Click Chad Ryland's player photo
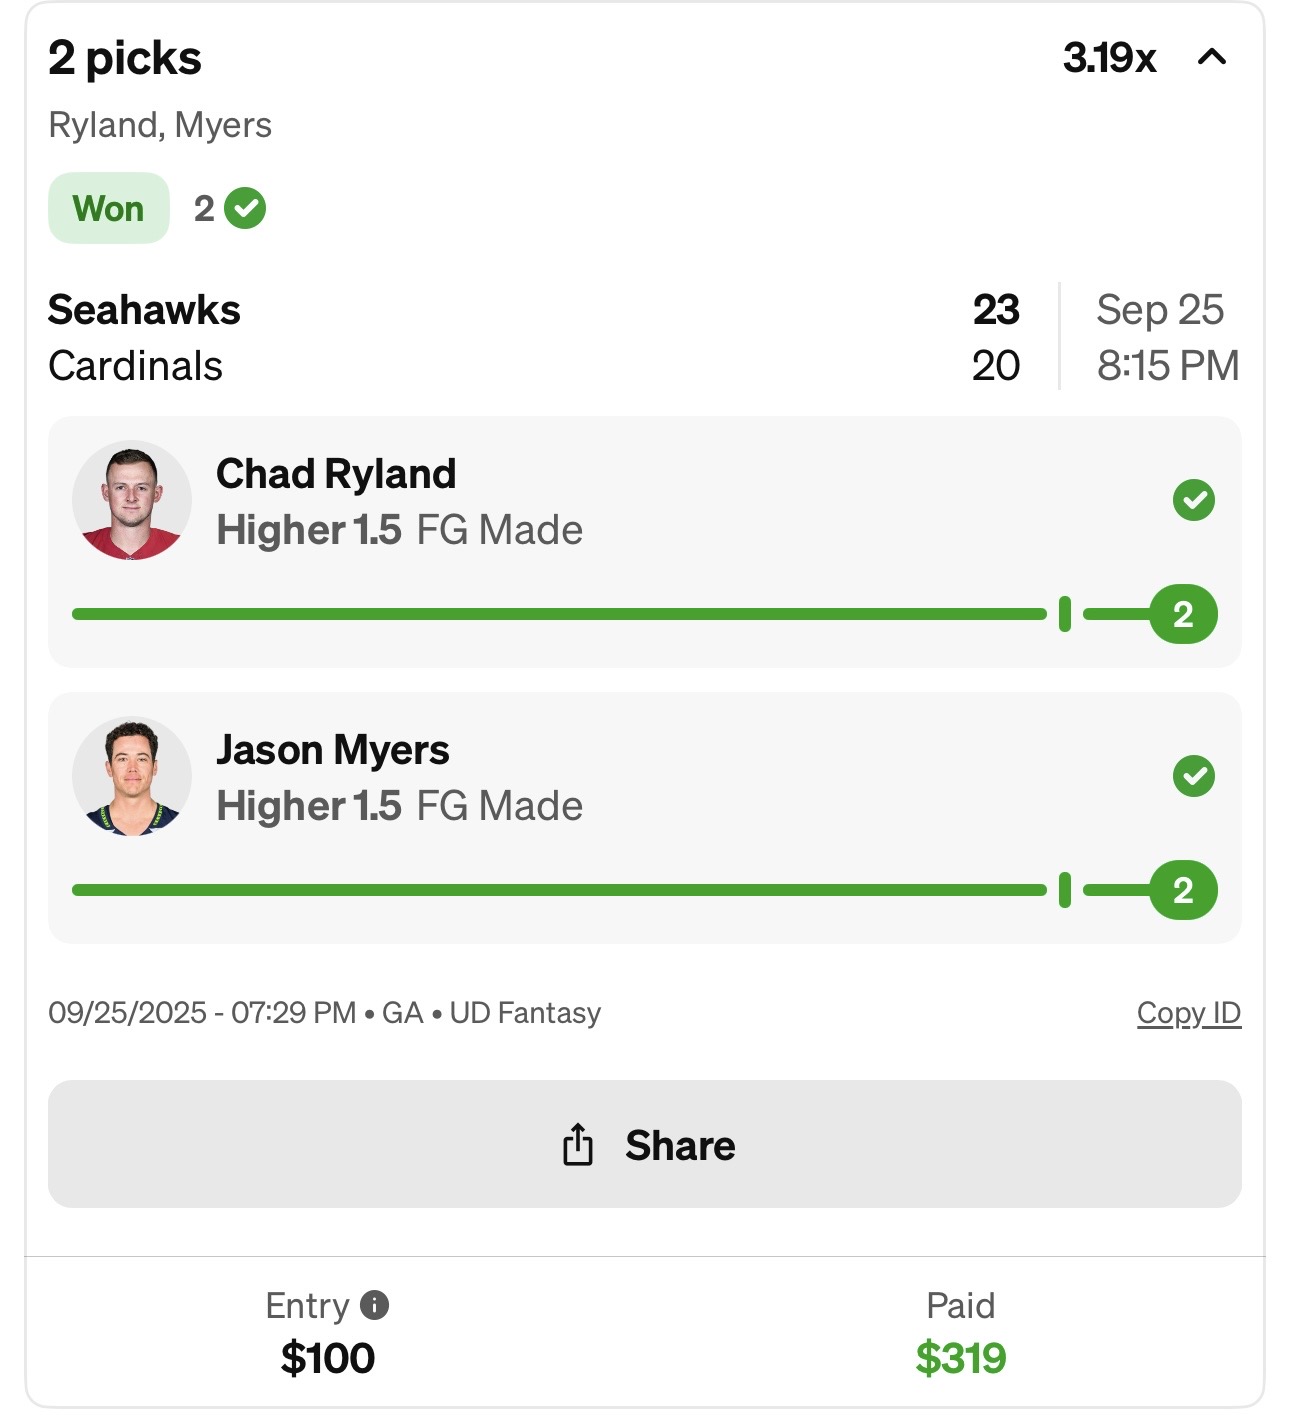The height and width of the screenshot is (1415, 1290). point(132,500)
